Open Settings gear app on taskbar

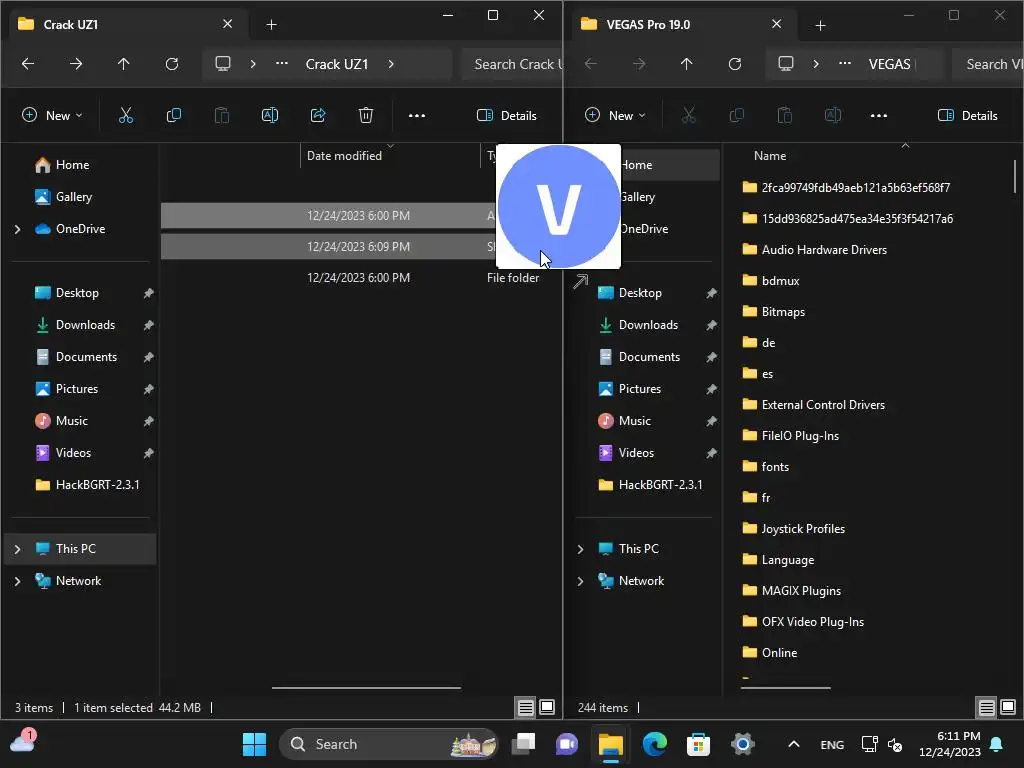743,744
